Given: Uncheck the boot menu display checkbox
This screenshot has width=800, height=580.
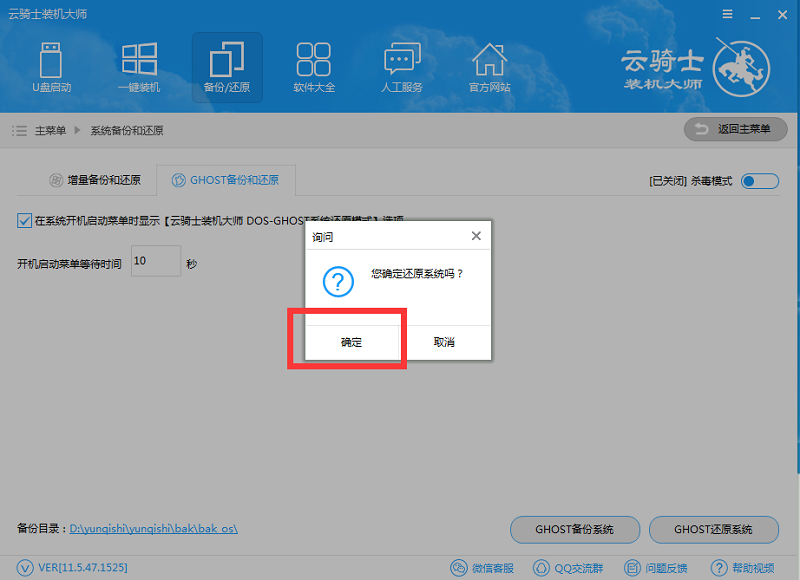Looking at the screenshot, I should [24, 221].
